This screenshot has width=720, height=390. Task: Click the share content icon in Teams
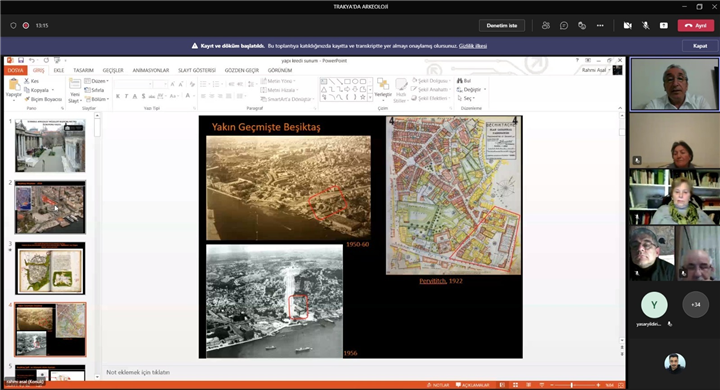[x=664, y=26]
